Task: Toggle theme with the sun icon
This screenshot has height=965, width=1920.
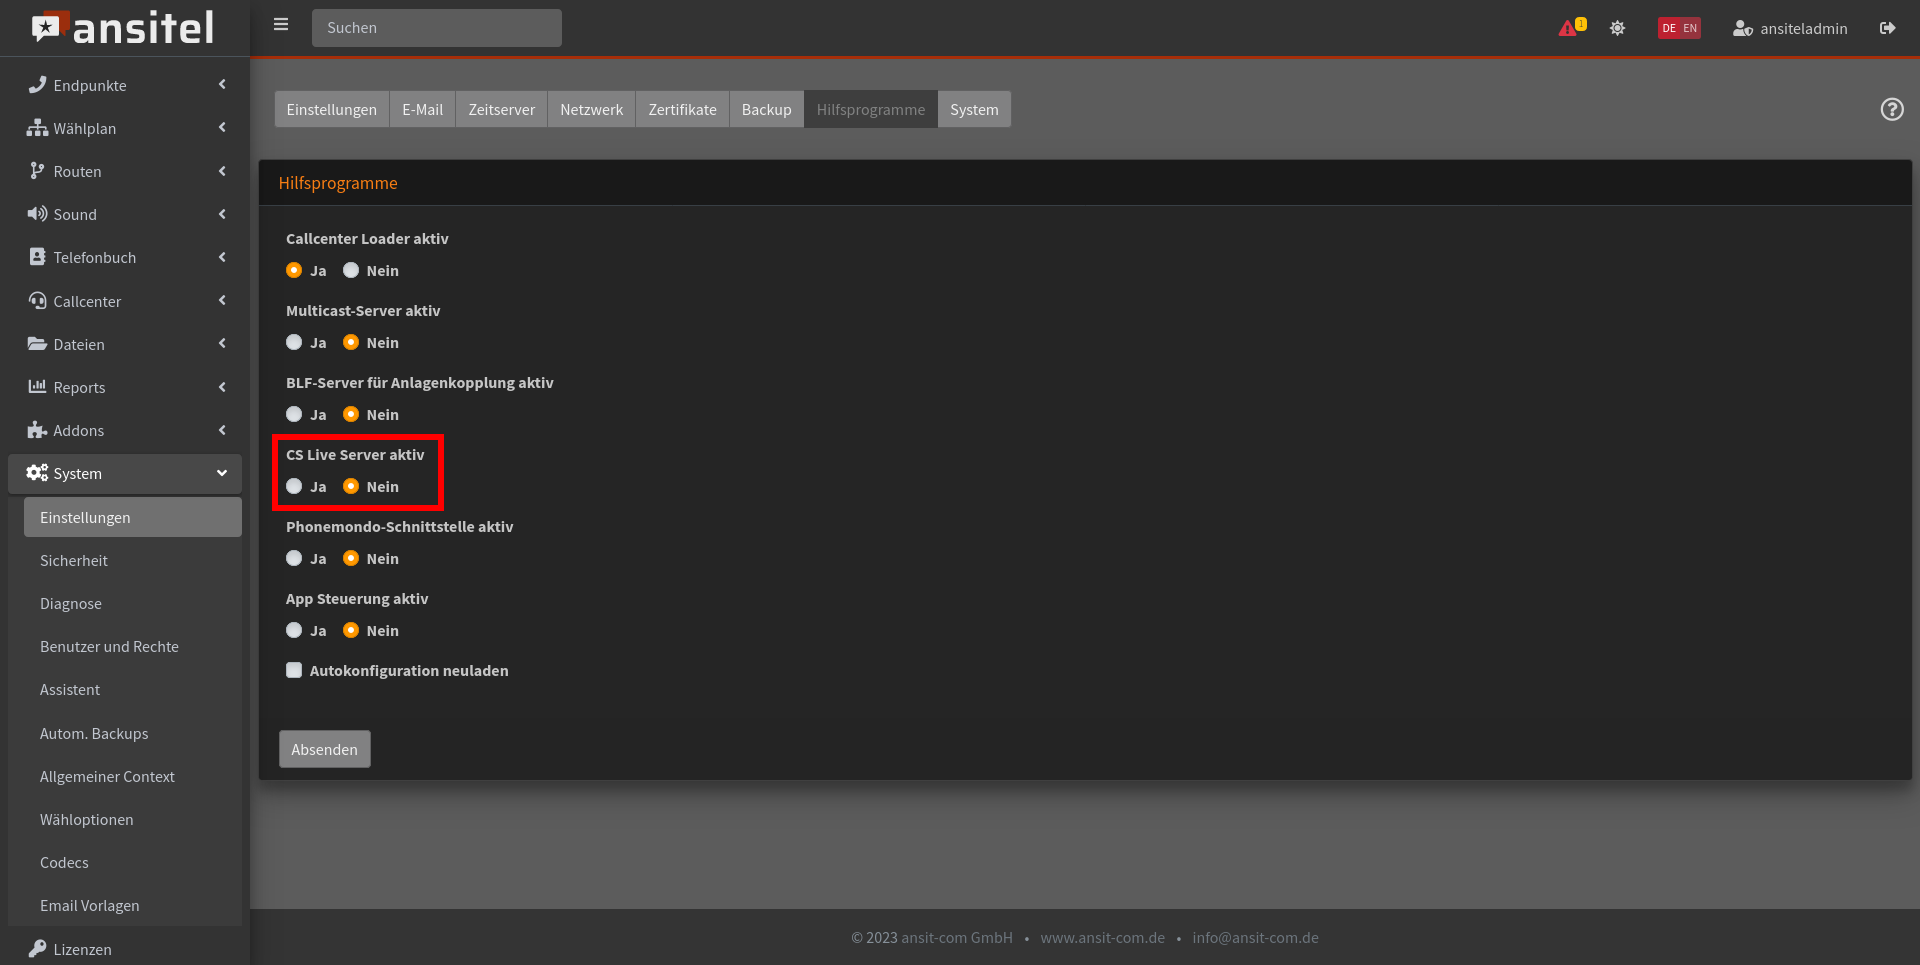Action: point(1617,28)
